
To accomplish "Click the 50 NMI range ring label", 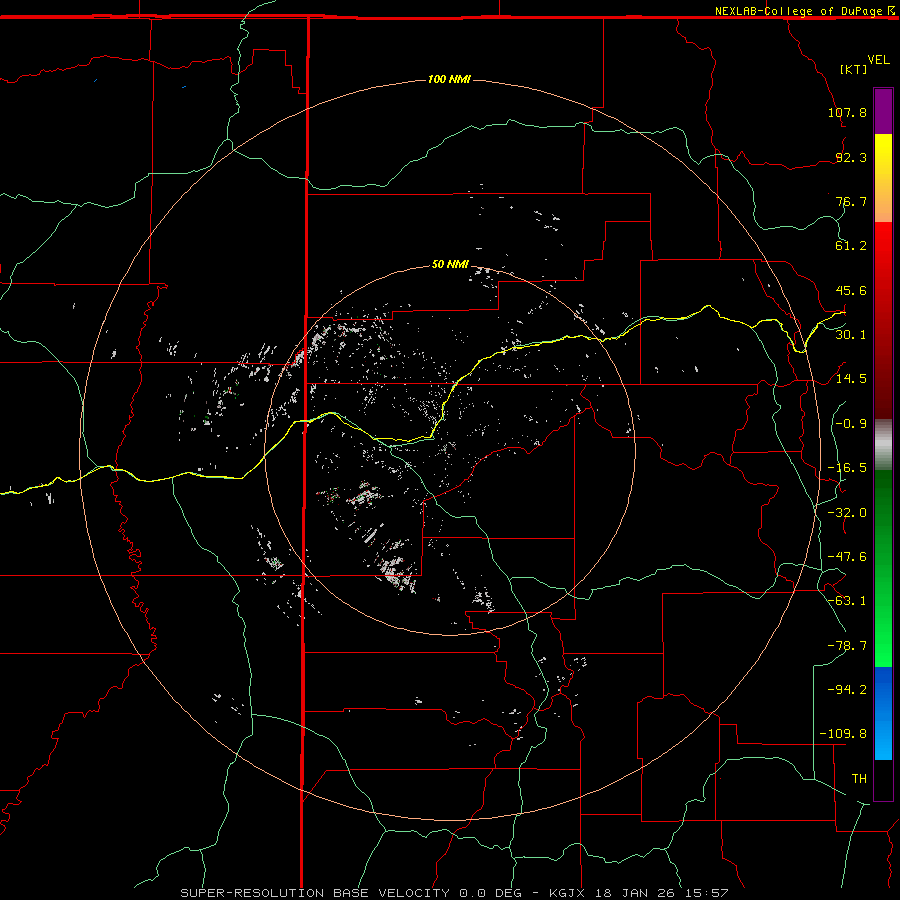I will click(x=450, y=265).
